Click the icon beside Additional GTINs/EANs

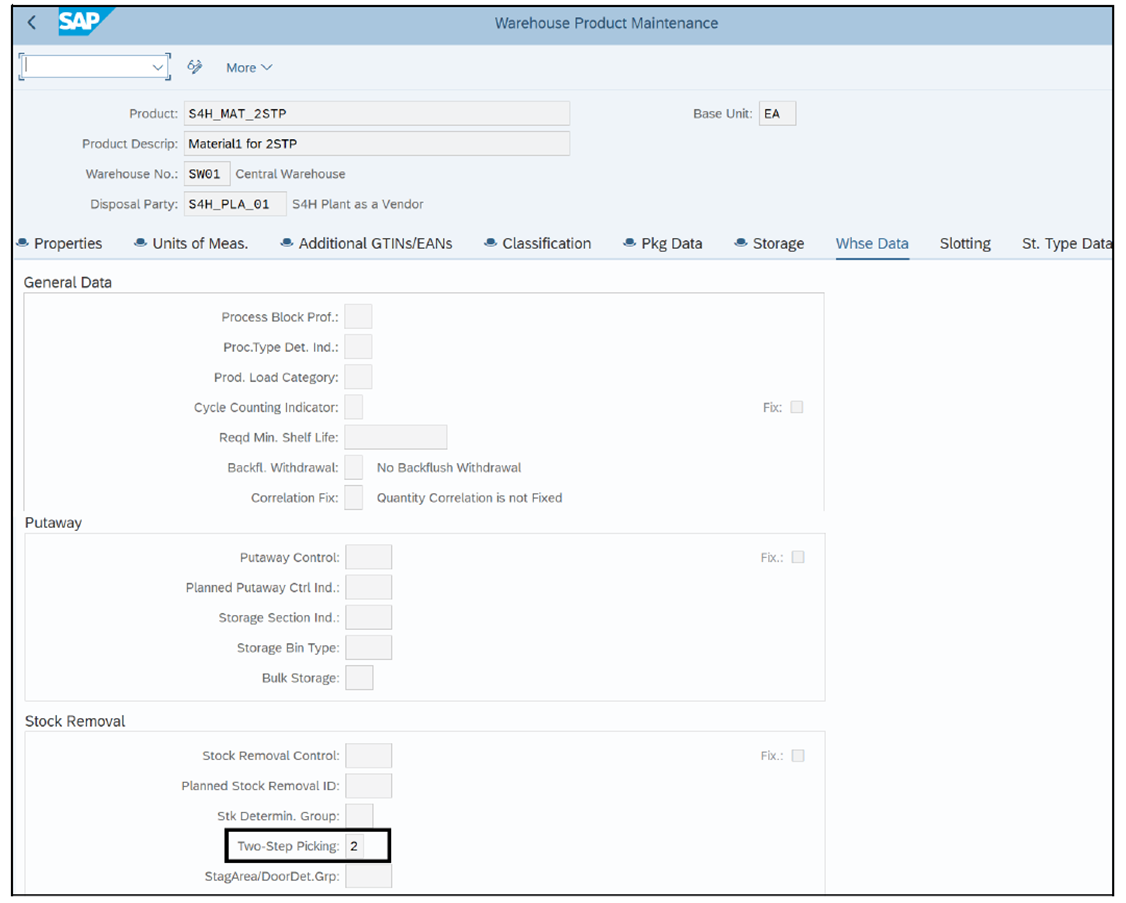tap(285, 242)
